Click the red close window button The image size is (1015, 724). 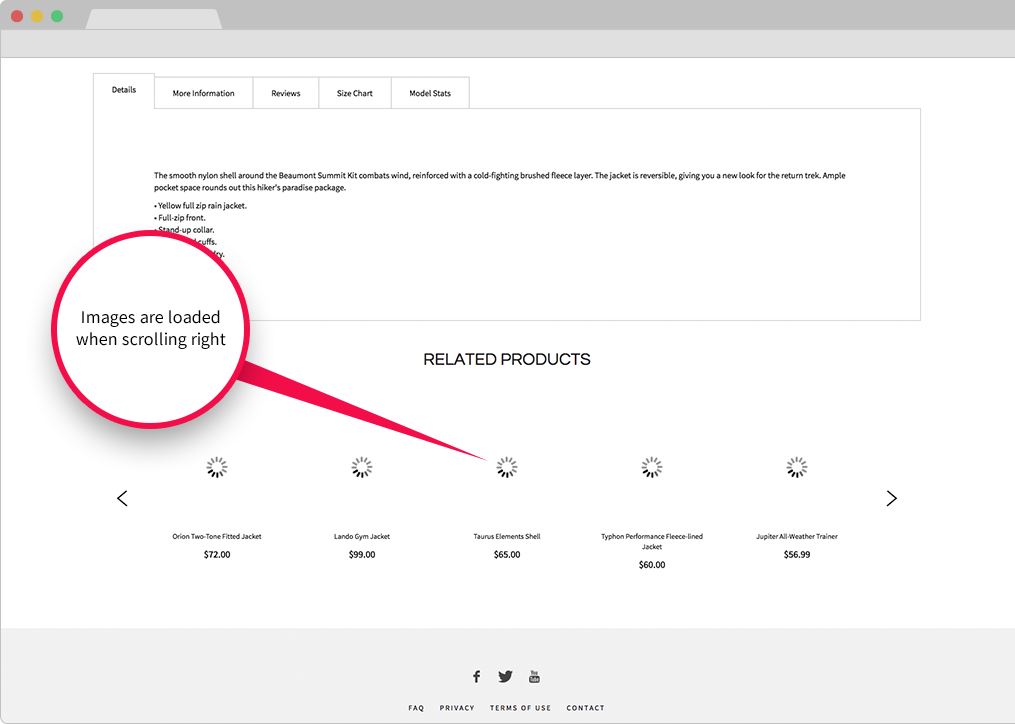tap(17, 16)
